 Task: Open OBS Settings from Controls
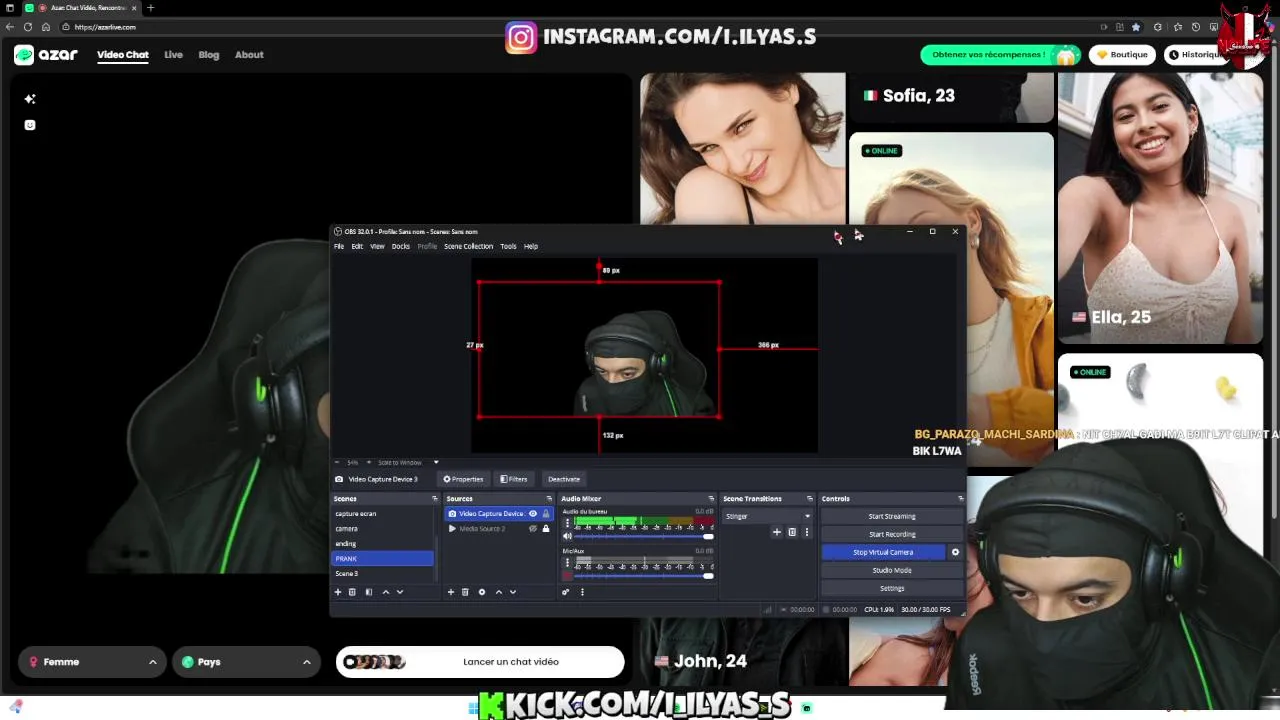point(891,588)
